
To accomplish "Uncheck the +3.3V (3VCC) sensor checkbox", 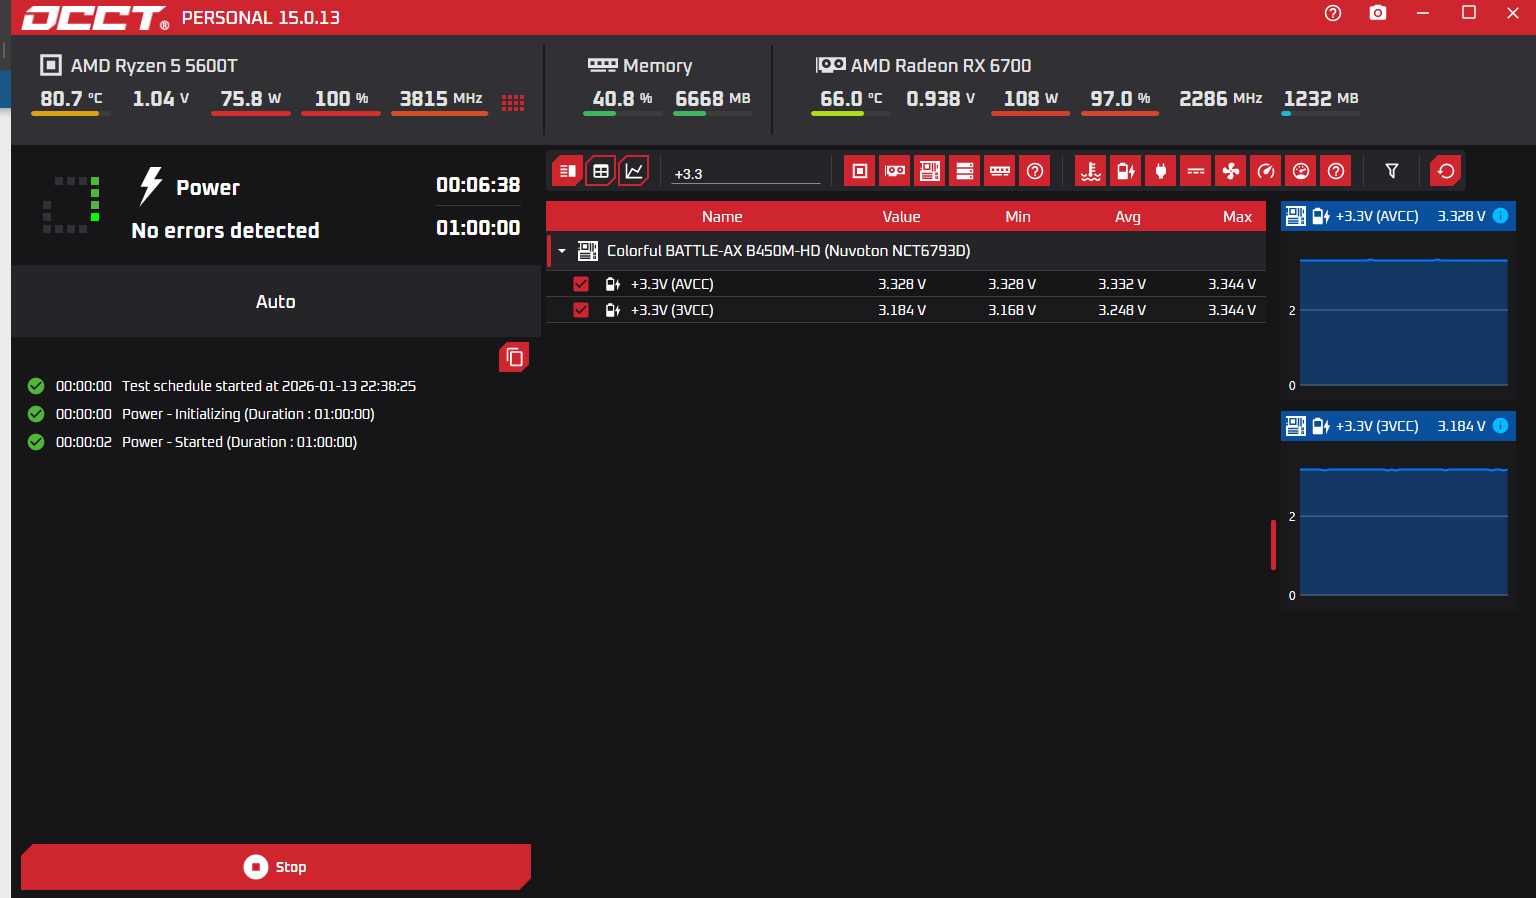I will click(581, 310).
